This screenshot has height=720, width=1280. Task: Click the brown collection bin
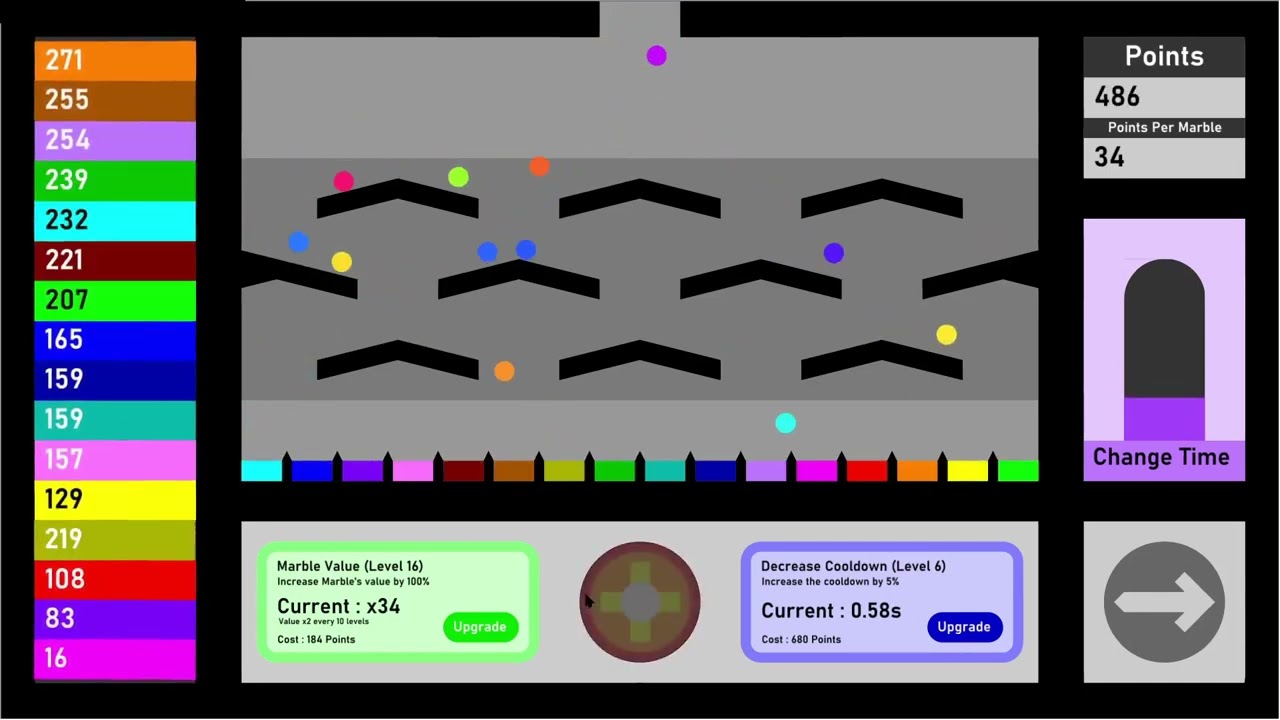pos(514,471)
